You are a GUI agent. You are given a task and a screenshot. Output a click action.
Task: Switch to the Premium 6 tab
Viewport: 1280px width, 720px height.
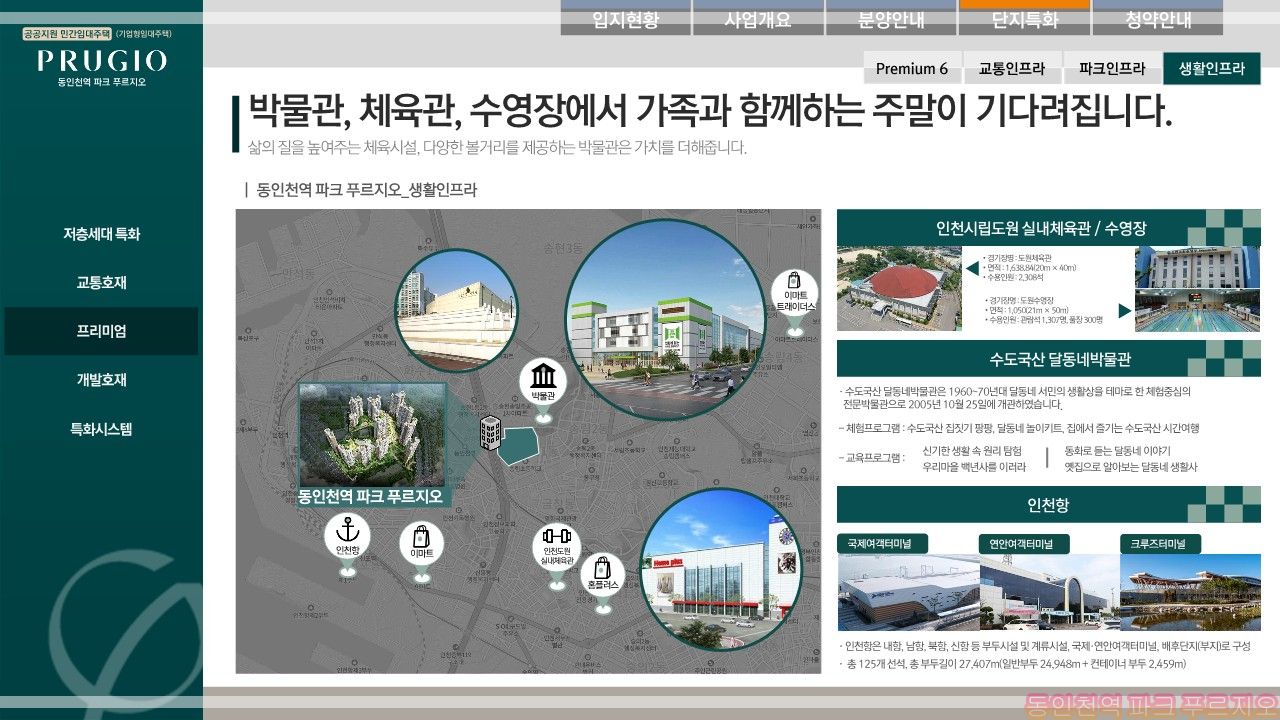pyautogui.click(x=912, y=68)
